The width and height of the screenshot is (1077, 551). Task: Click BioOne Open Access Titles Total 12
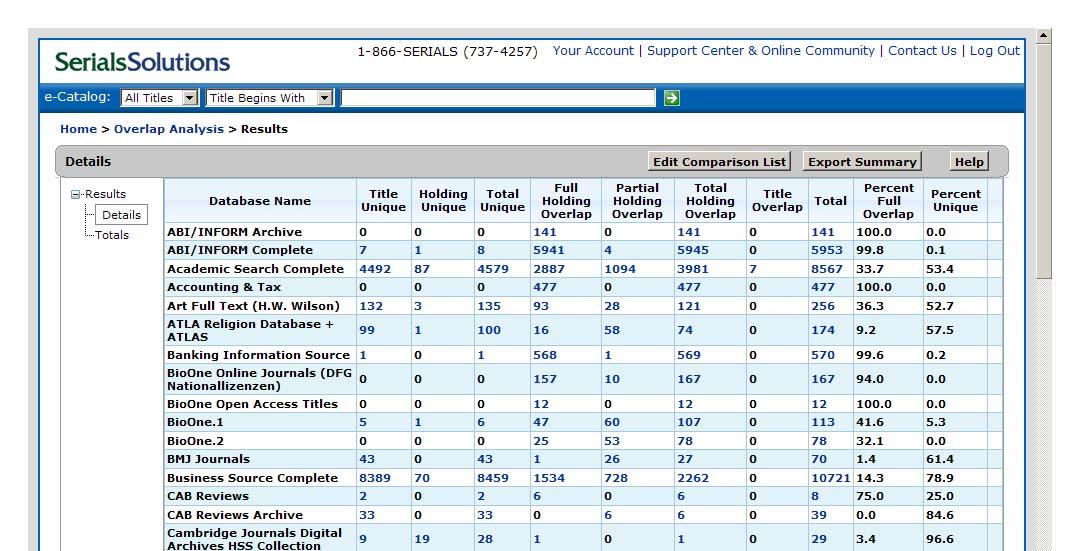(819, 405)
